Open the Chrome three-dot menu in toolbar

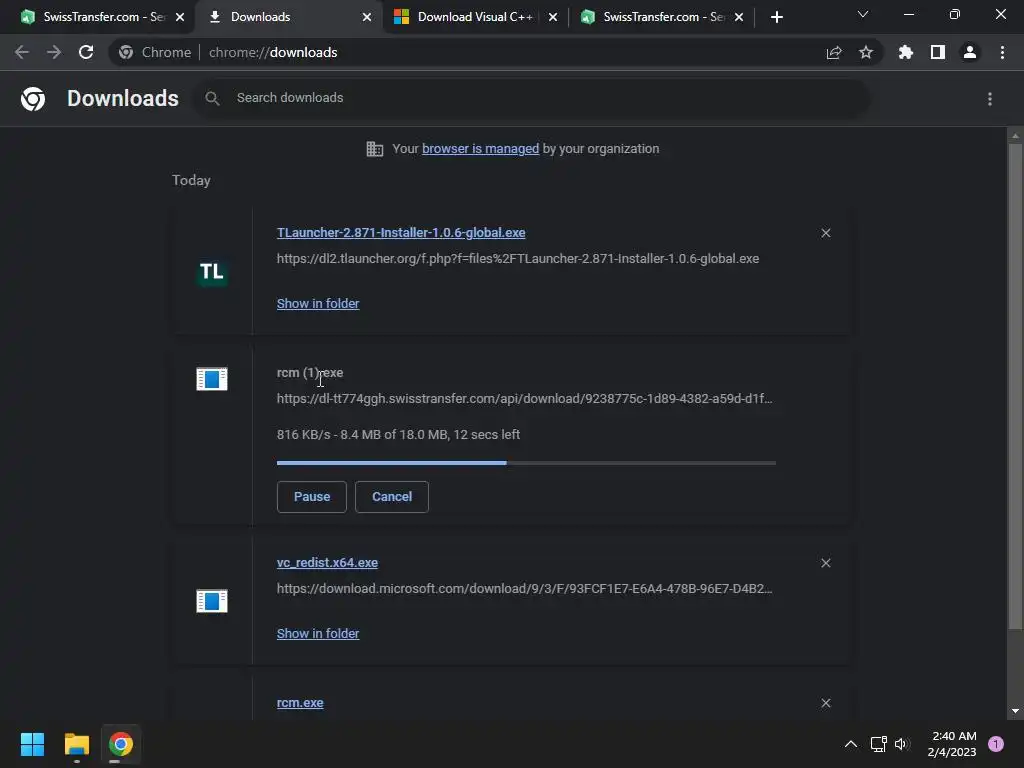1002,52
